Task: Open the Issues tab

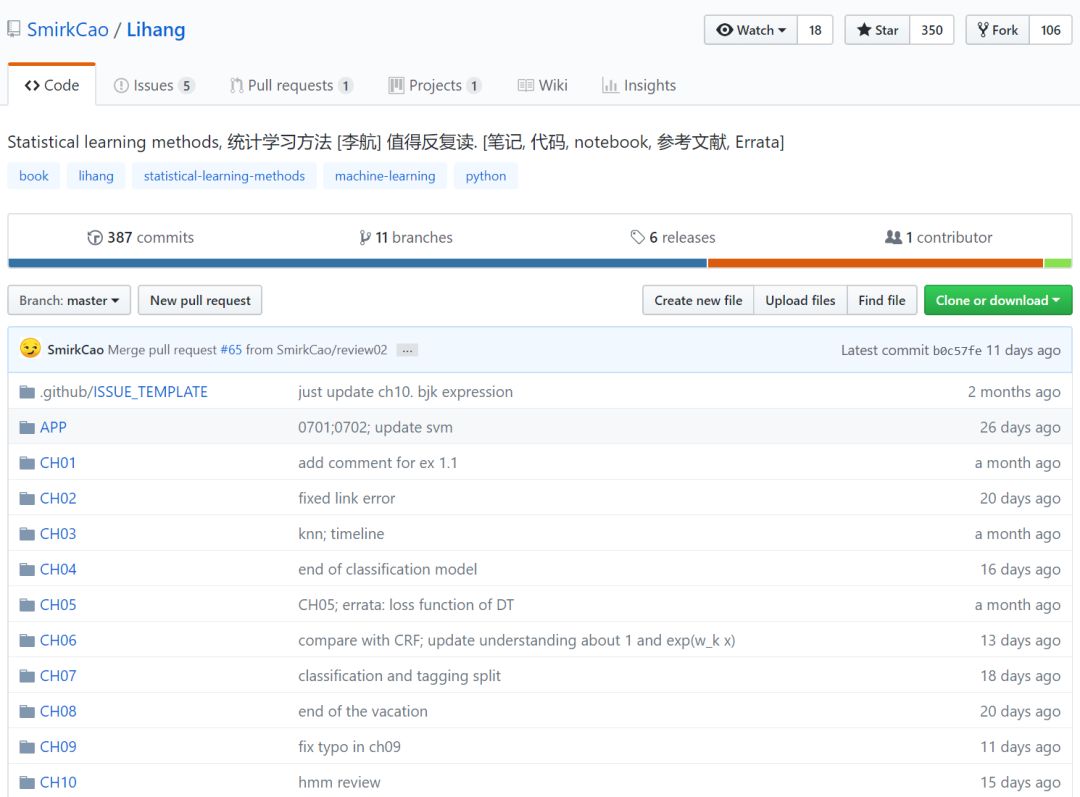Action: pos(154,85)
